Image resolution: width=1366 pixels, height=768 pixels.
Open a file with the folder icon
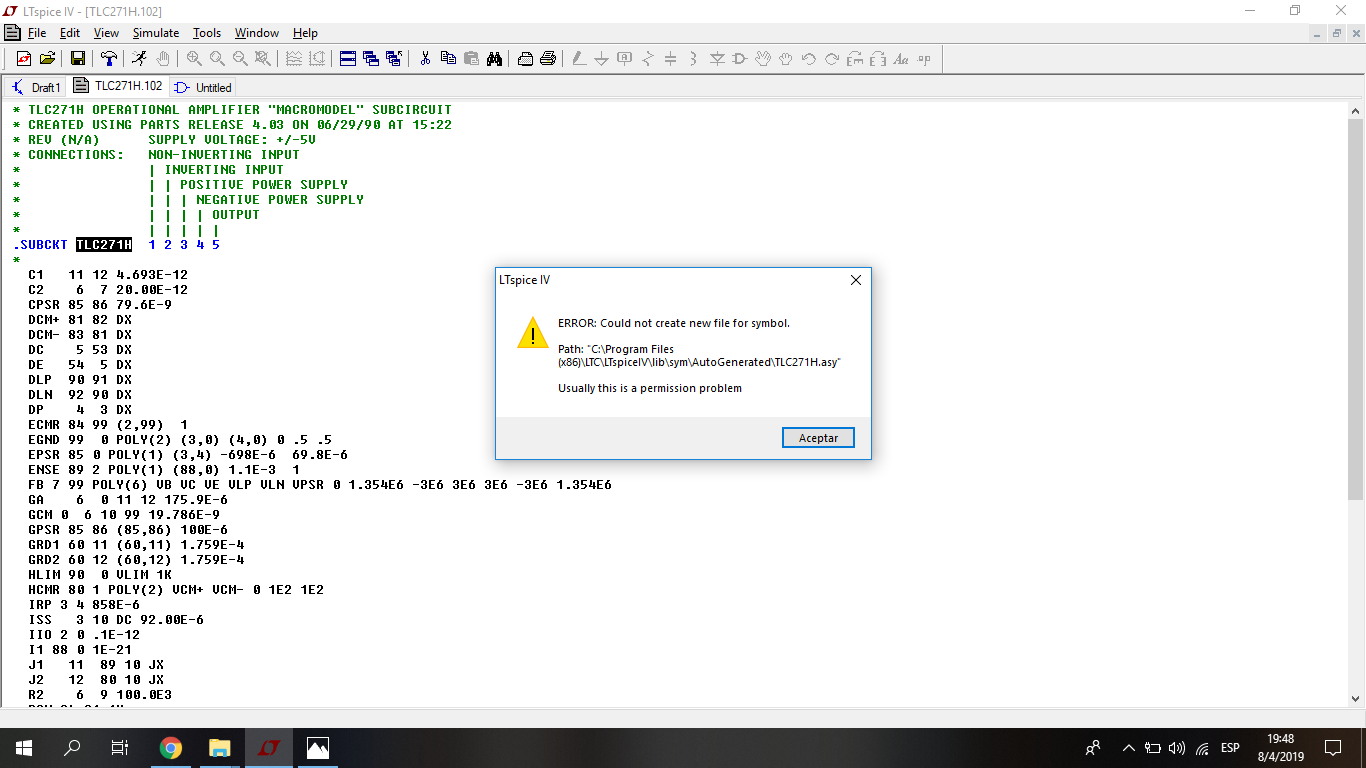[47, 59]
